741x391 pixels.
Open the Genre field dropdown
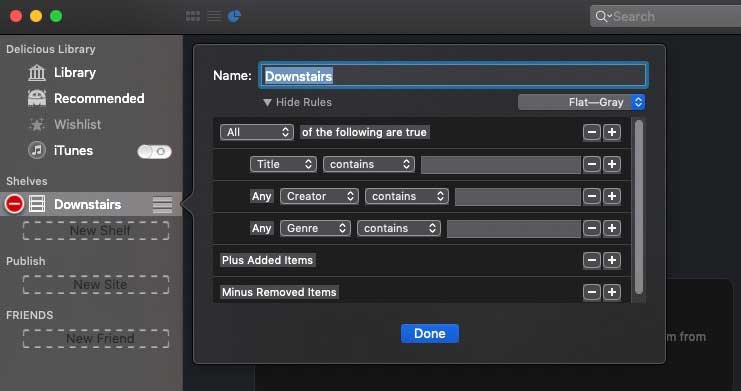point(315,228)
